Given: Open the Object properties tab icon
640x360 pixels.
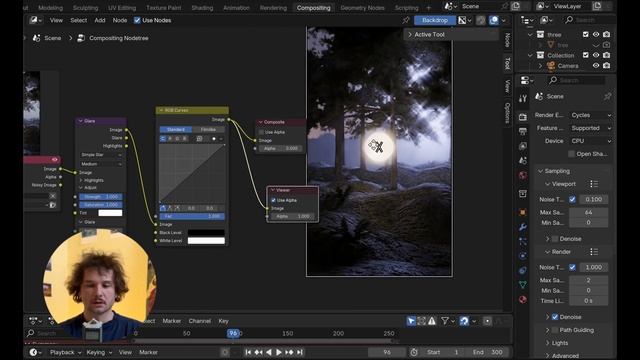Looking at the screenshot, I should 523,212.
